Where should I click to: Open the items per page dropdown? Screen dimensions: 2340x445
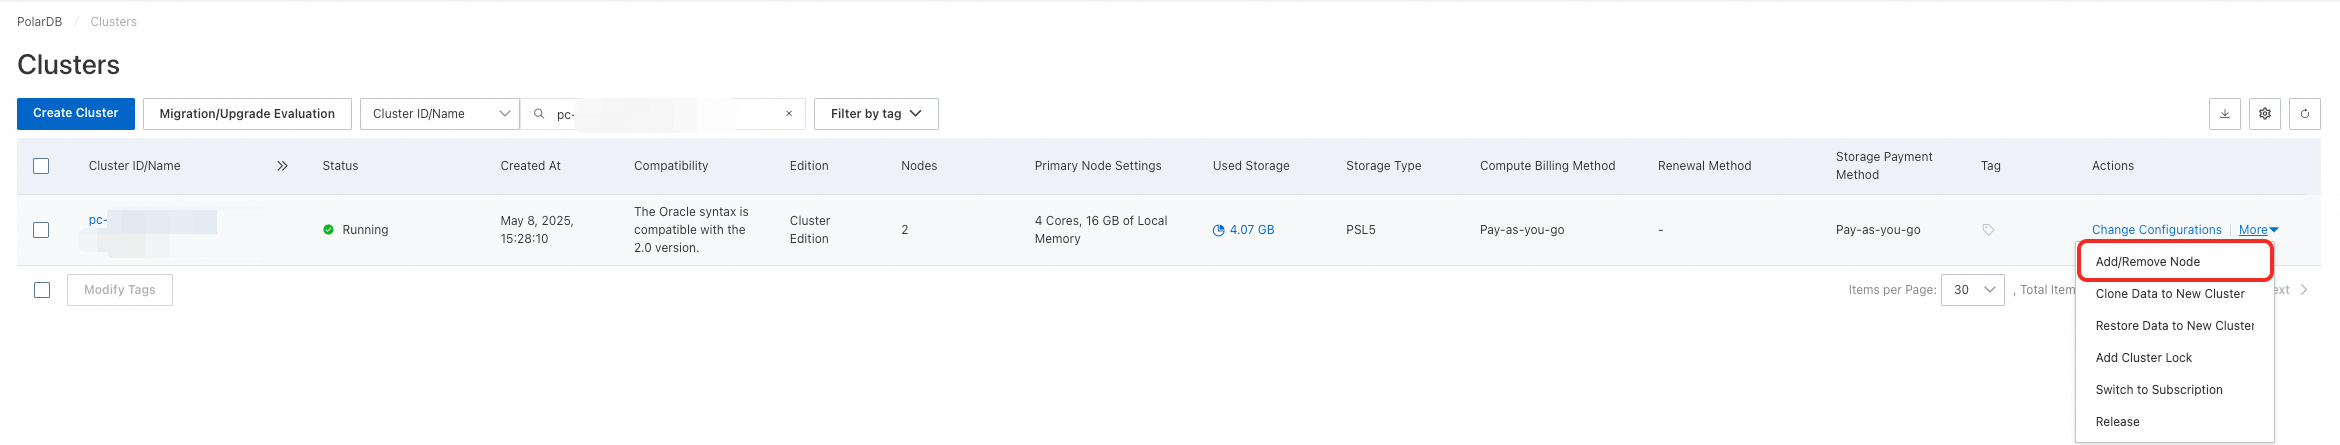[1971, 290]
